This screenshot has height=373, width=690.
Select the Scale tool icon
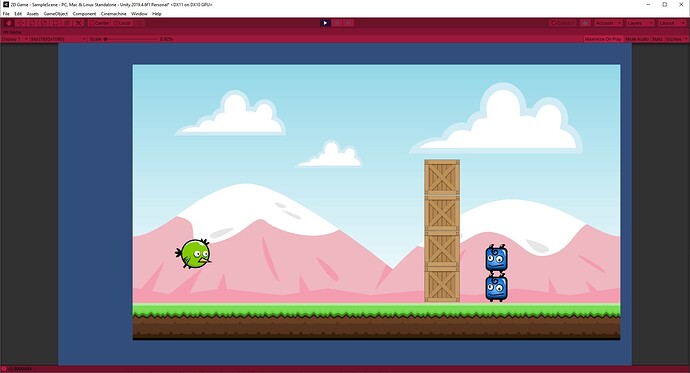[44, 23]
